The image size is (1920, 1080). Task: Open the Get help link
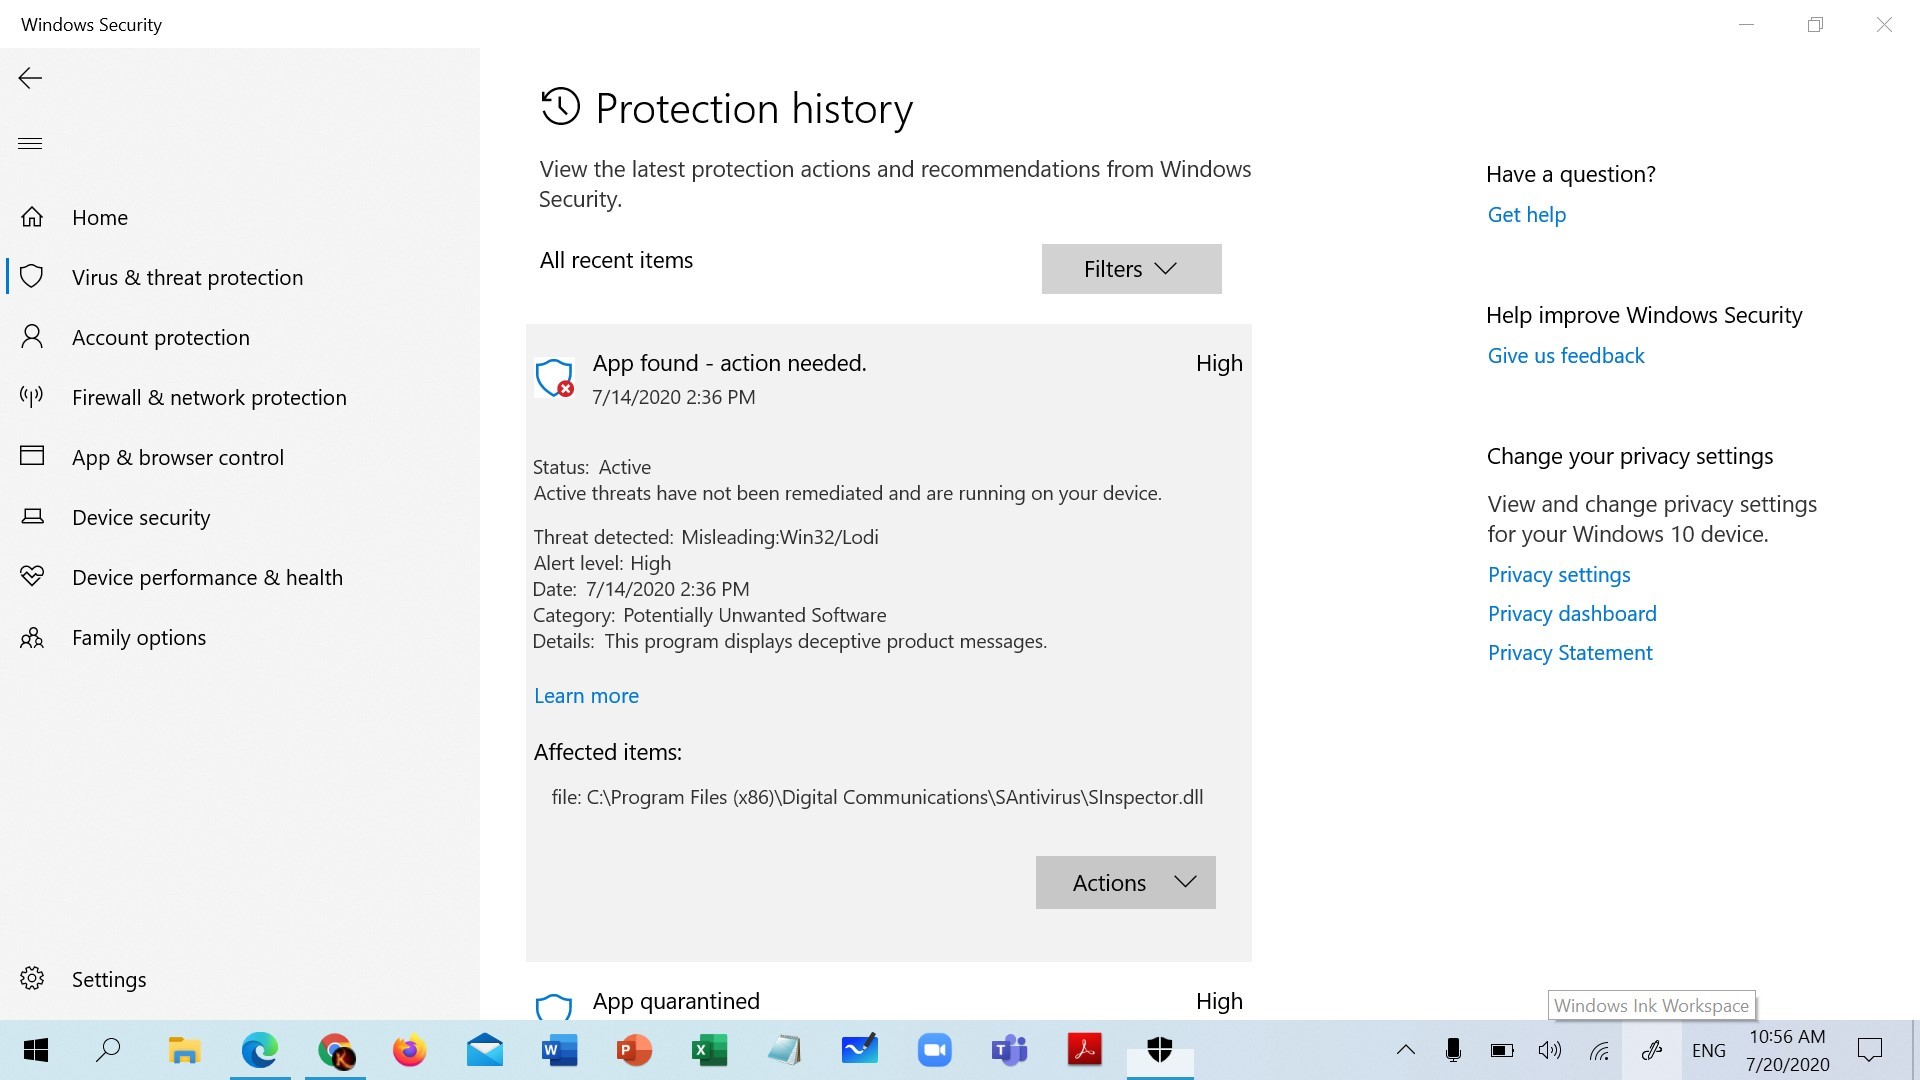click(x=1526, y=214)
